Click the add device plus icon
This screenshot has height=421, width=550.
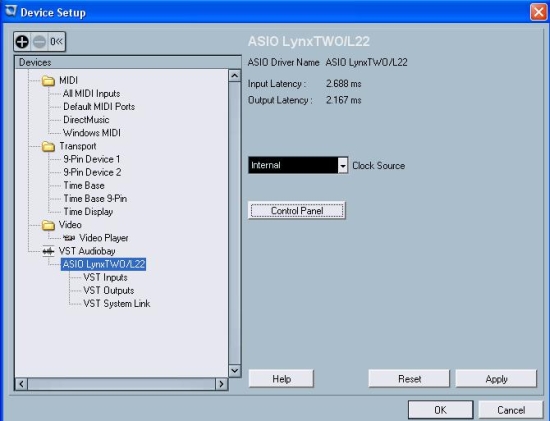tap(22, 42)
